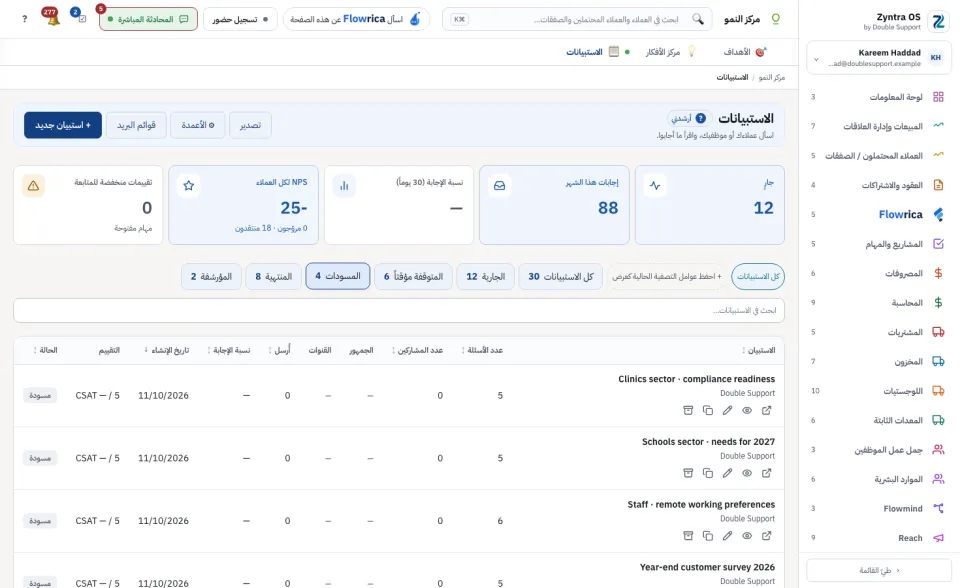Preview Staff remote working survey with eye icon
Image resolution: width=960 pixels, height=588 pixels.
(747, 536)
